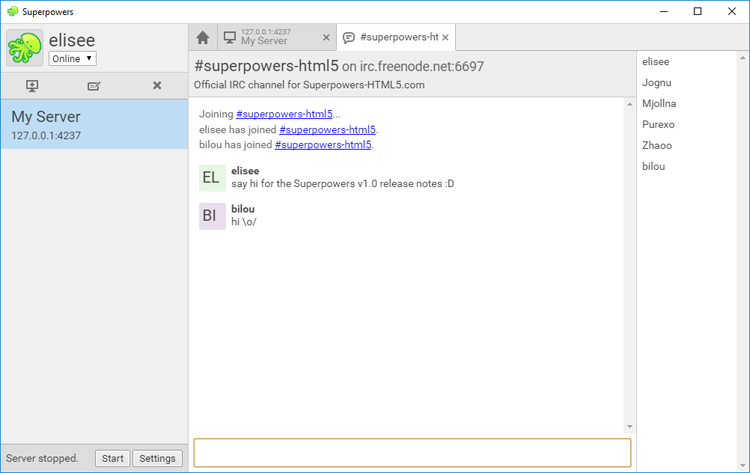Click the edit server icon
Image resolution: width=750 pixels, height=473 pixels.
click(94, 86)
